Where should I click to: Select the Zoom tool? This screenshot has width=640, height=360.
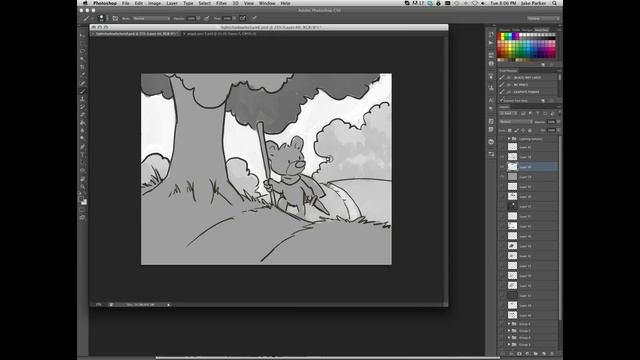(83, 186)
